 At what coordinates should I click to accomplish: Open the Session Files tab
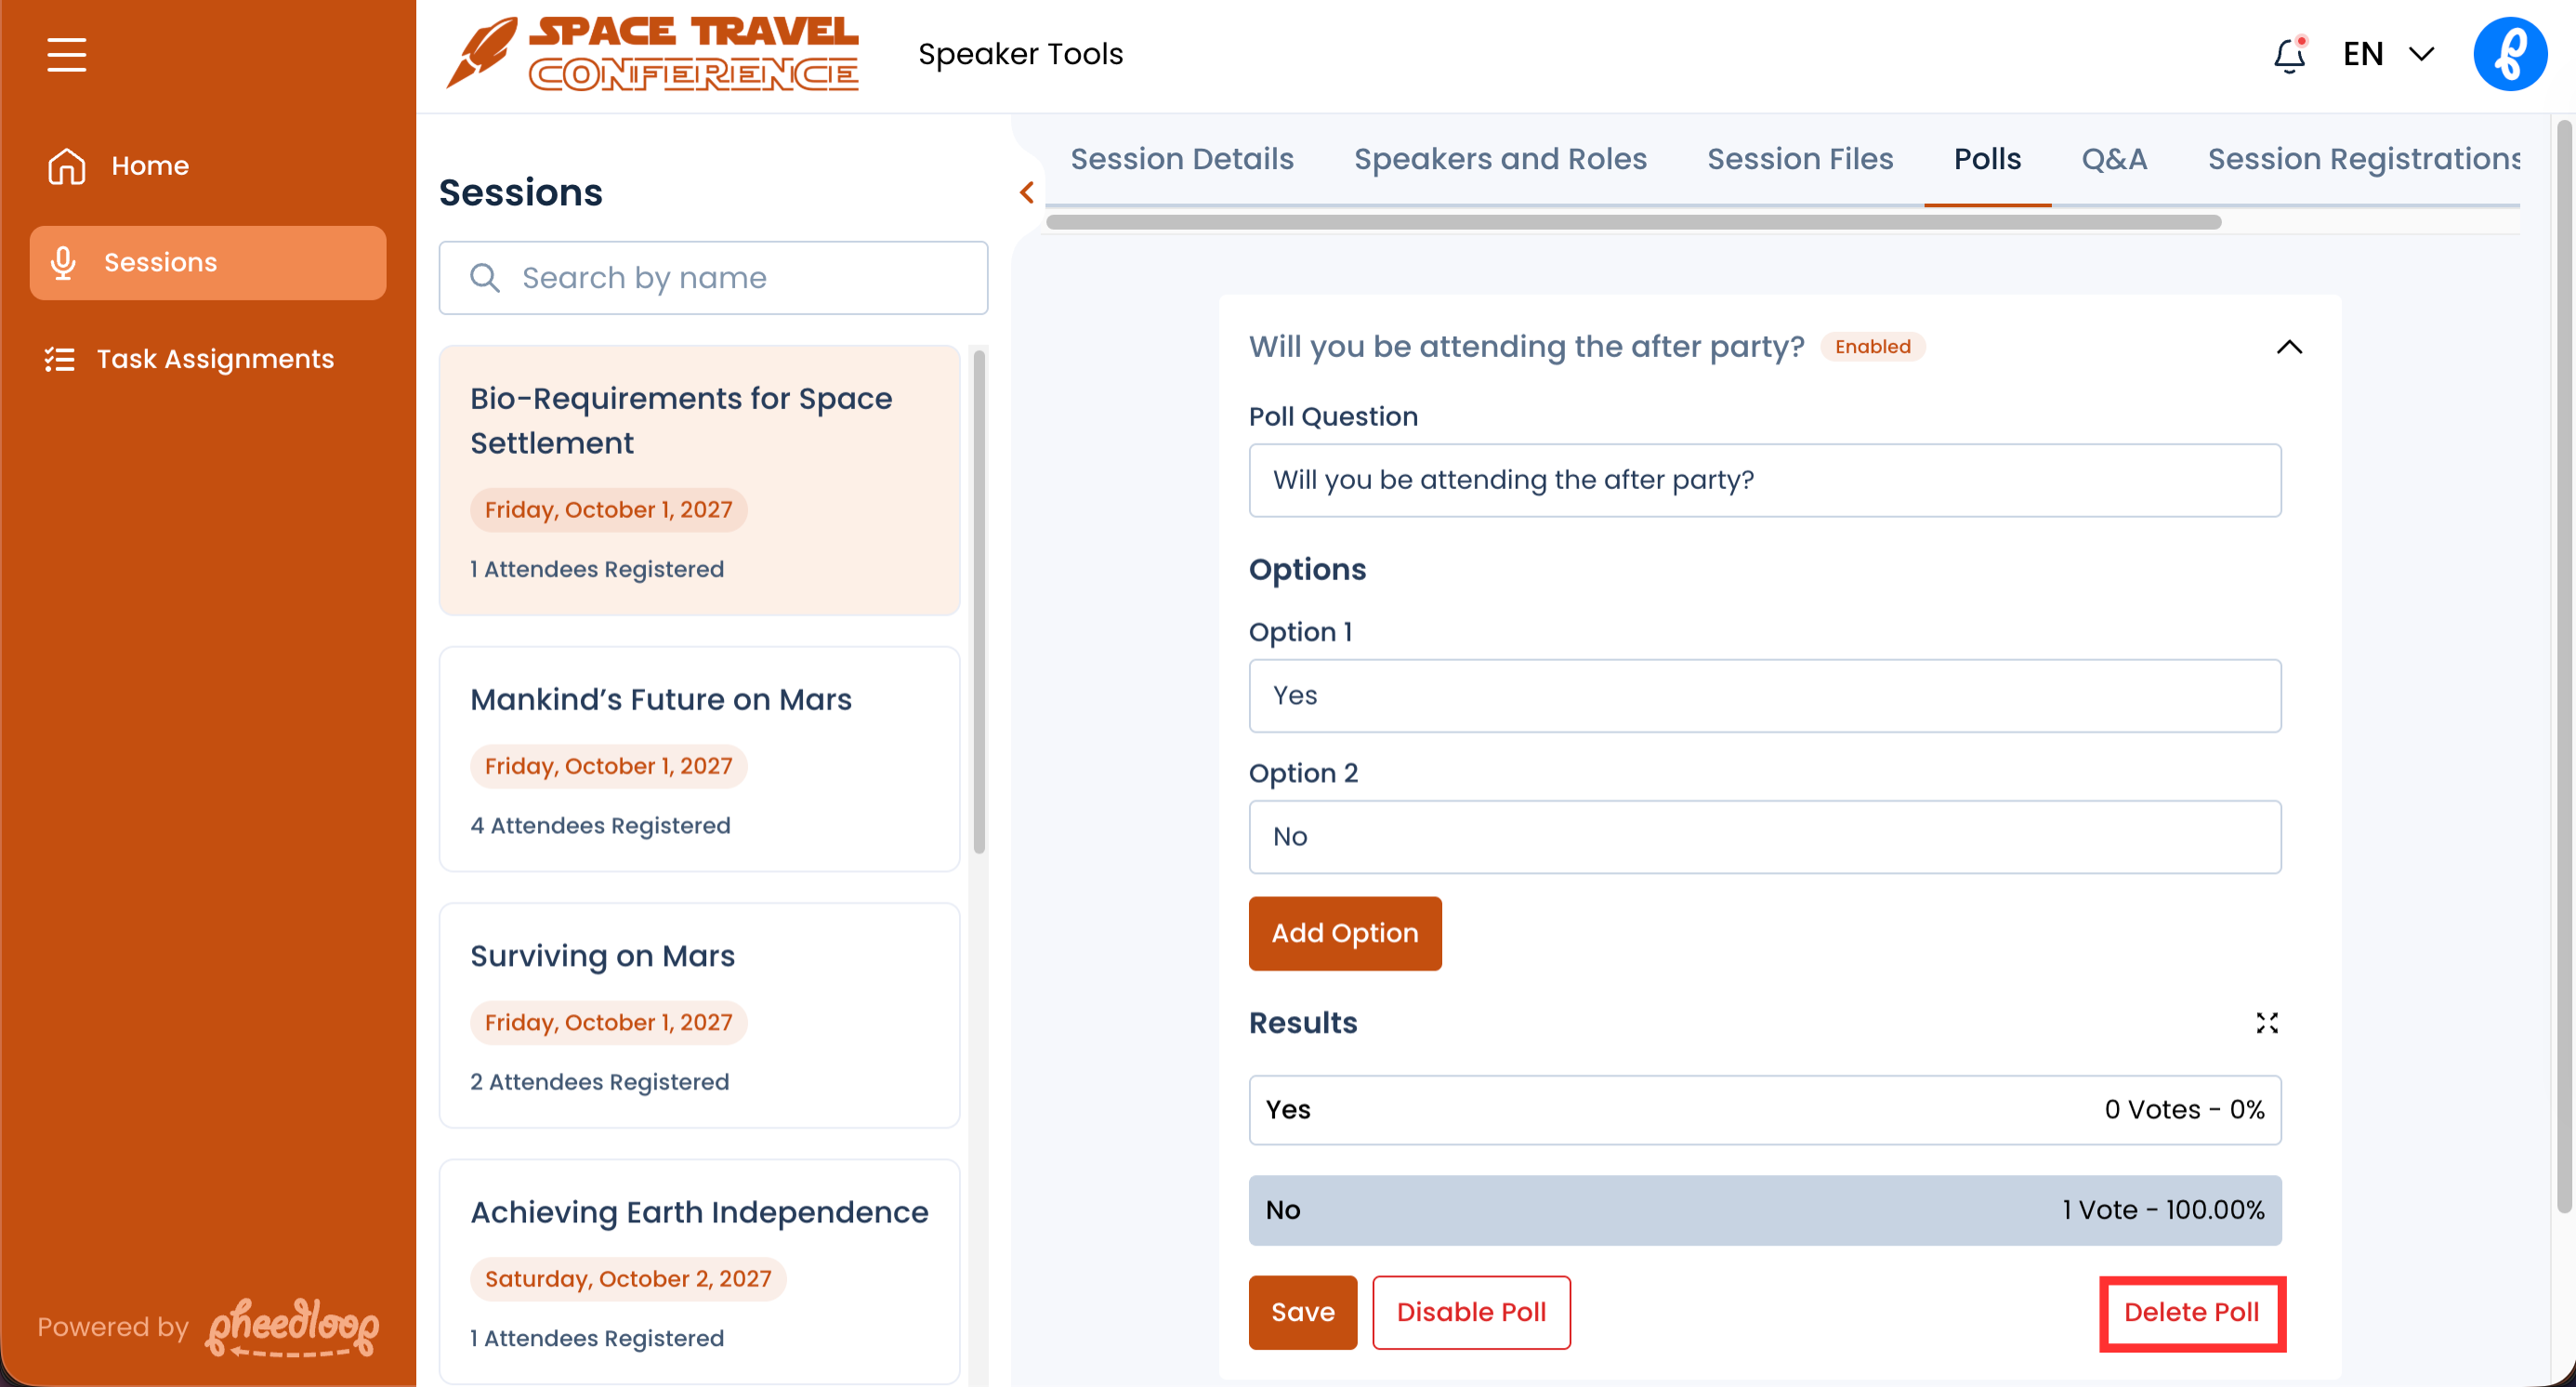click(1799, 159)
